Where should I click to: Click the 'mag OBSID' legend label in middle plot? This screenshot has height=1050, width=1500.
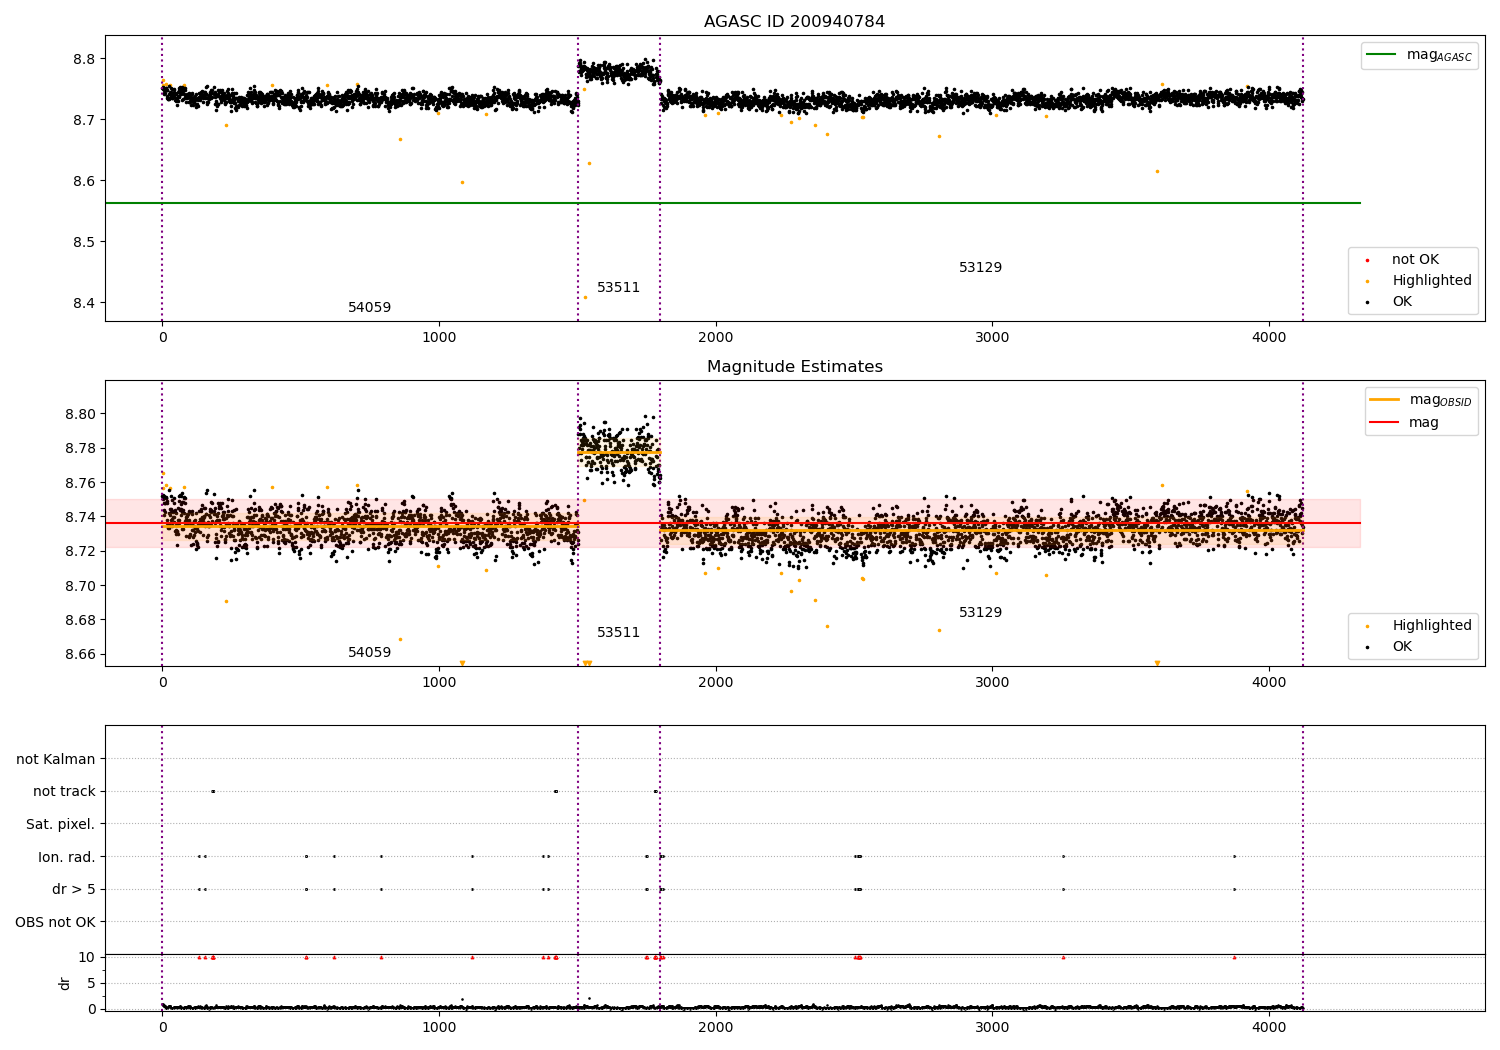click(1441, 400)
